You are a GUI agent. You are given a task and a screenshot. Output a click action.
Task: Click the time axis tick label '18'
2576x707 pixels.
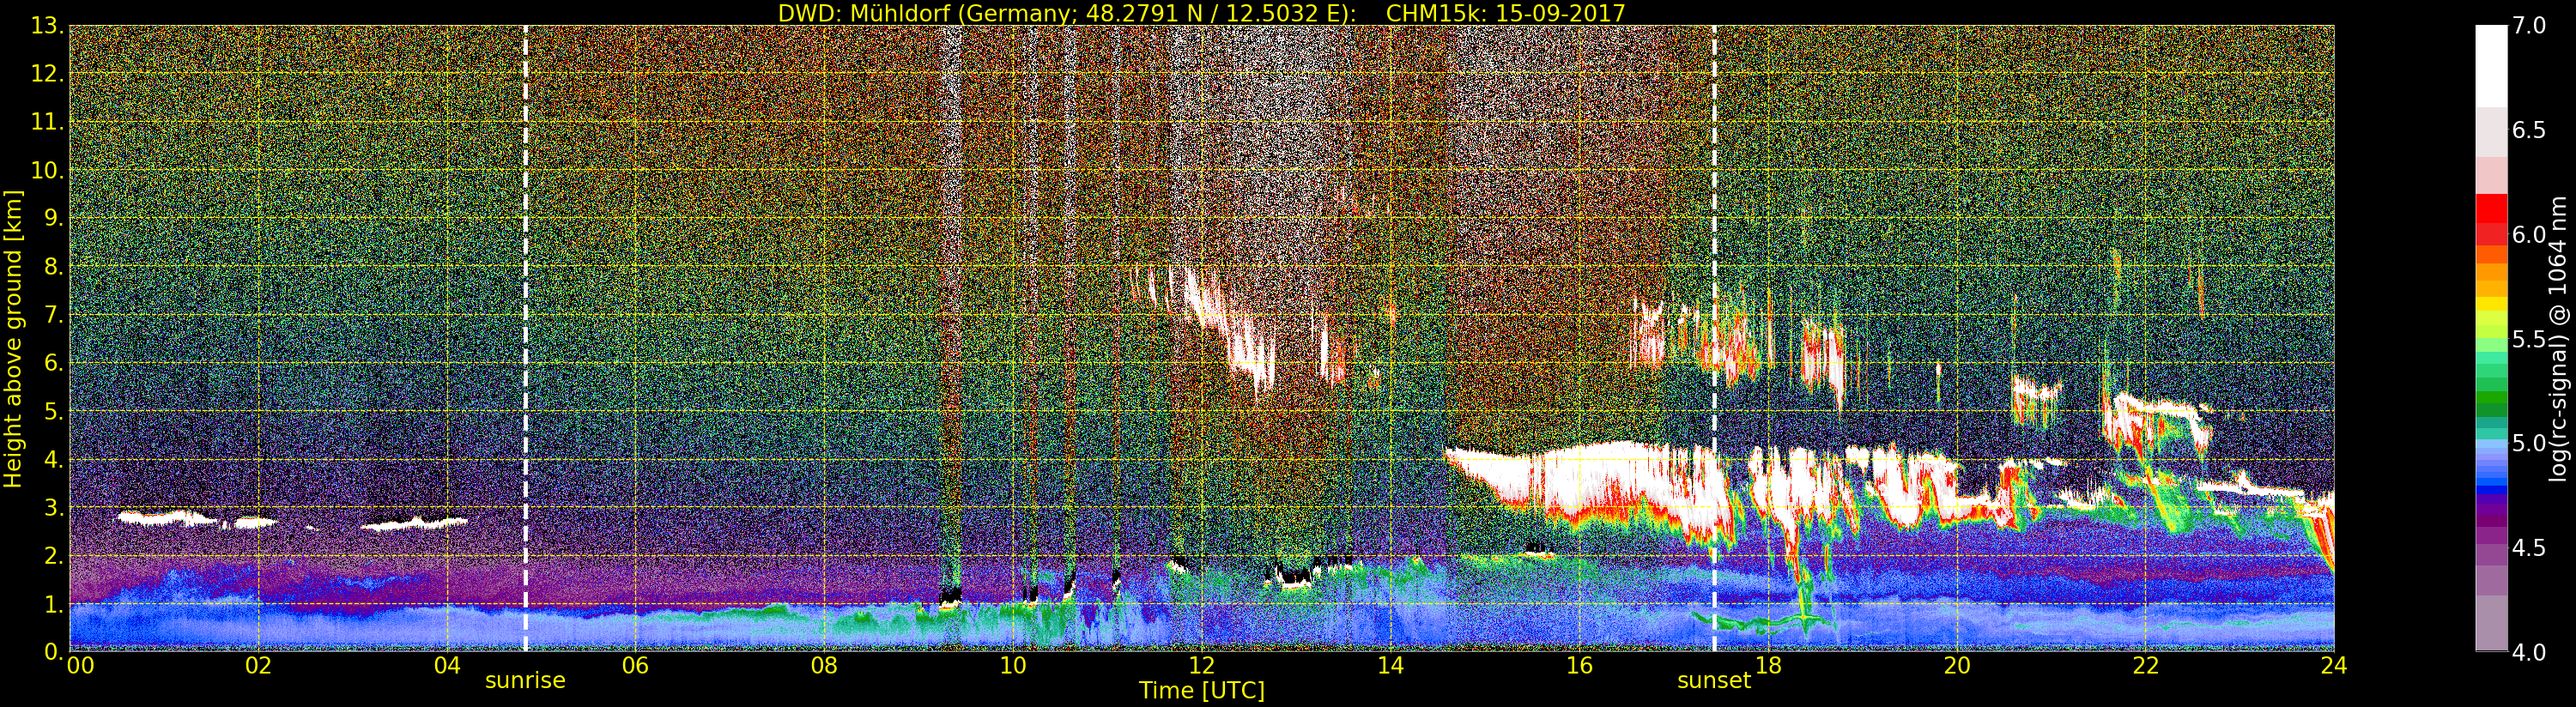point(1768,665)
